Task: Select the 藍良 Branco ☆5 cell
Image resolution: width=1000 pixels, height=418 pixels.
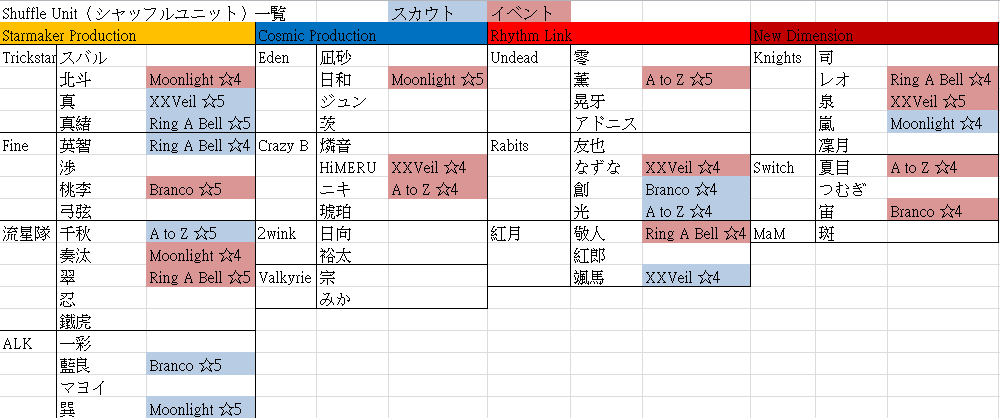Action: [200, 366]
